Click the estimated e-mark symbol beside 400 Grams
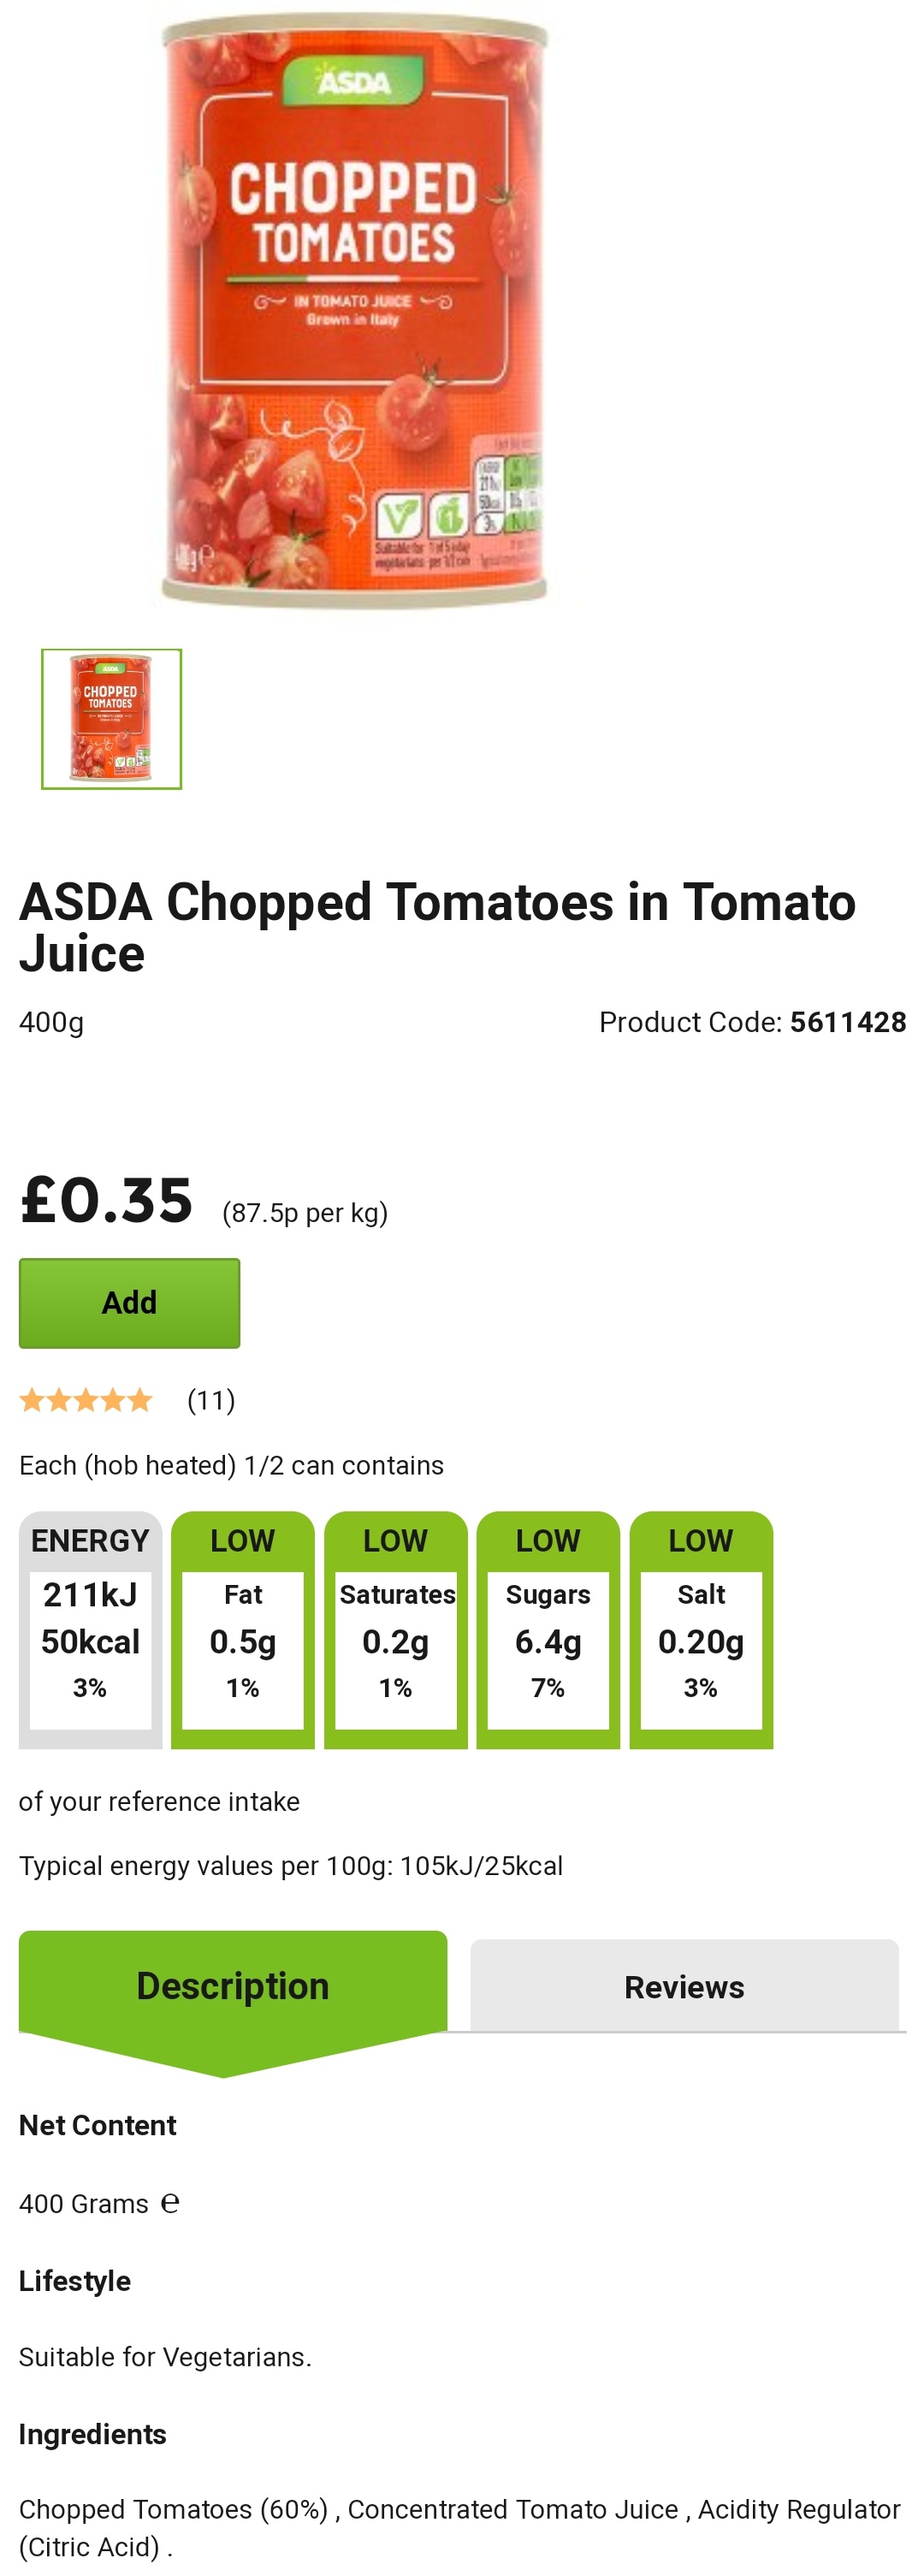 coord(170,2203)
